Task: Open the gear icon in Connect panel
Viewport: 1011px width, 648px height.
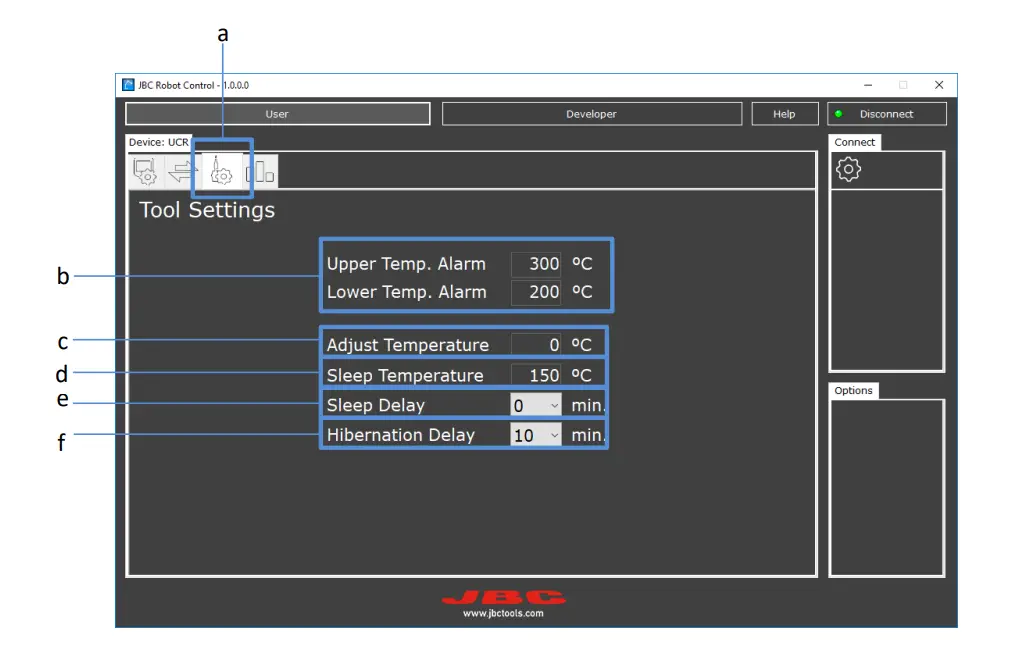Action: click(x=848, y=168)
